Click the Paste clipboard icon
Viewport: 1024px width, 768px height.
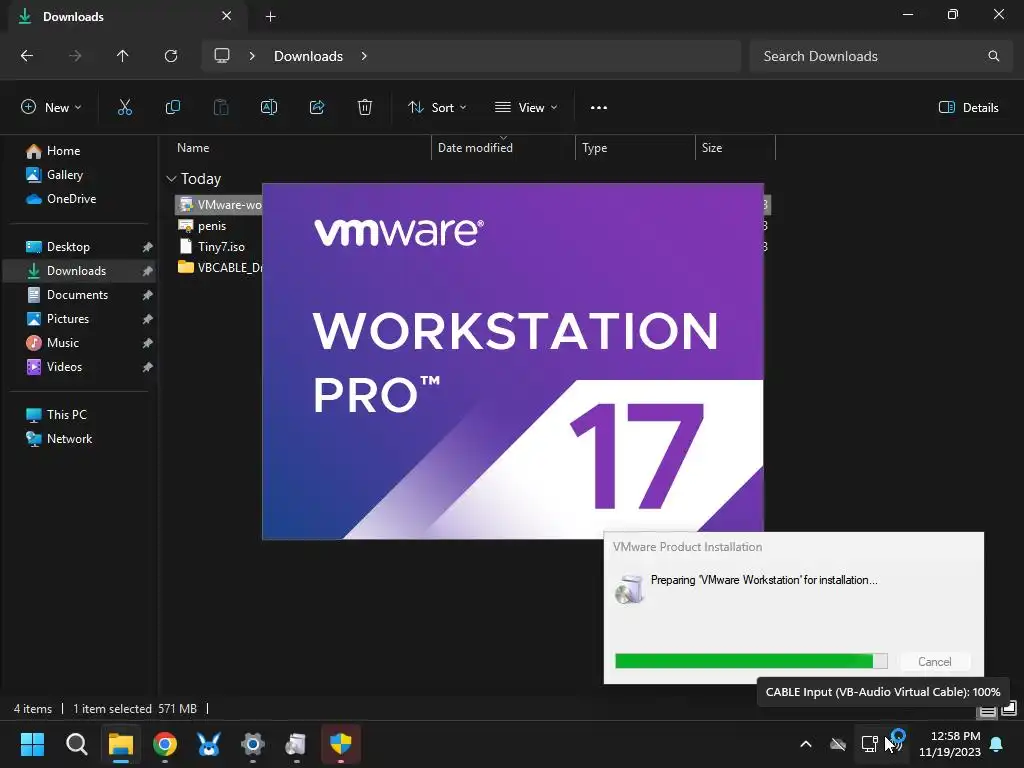point(221,108)
